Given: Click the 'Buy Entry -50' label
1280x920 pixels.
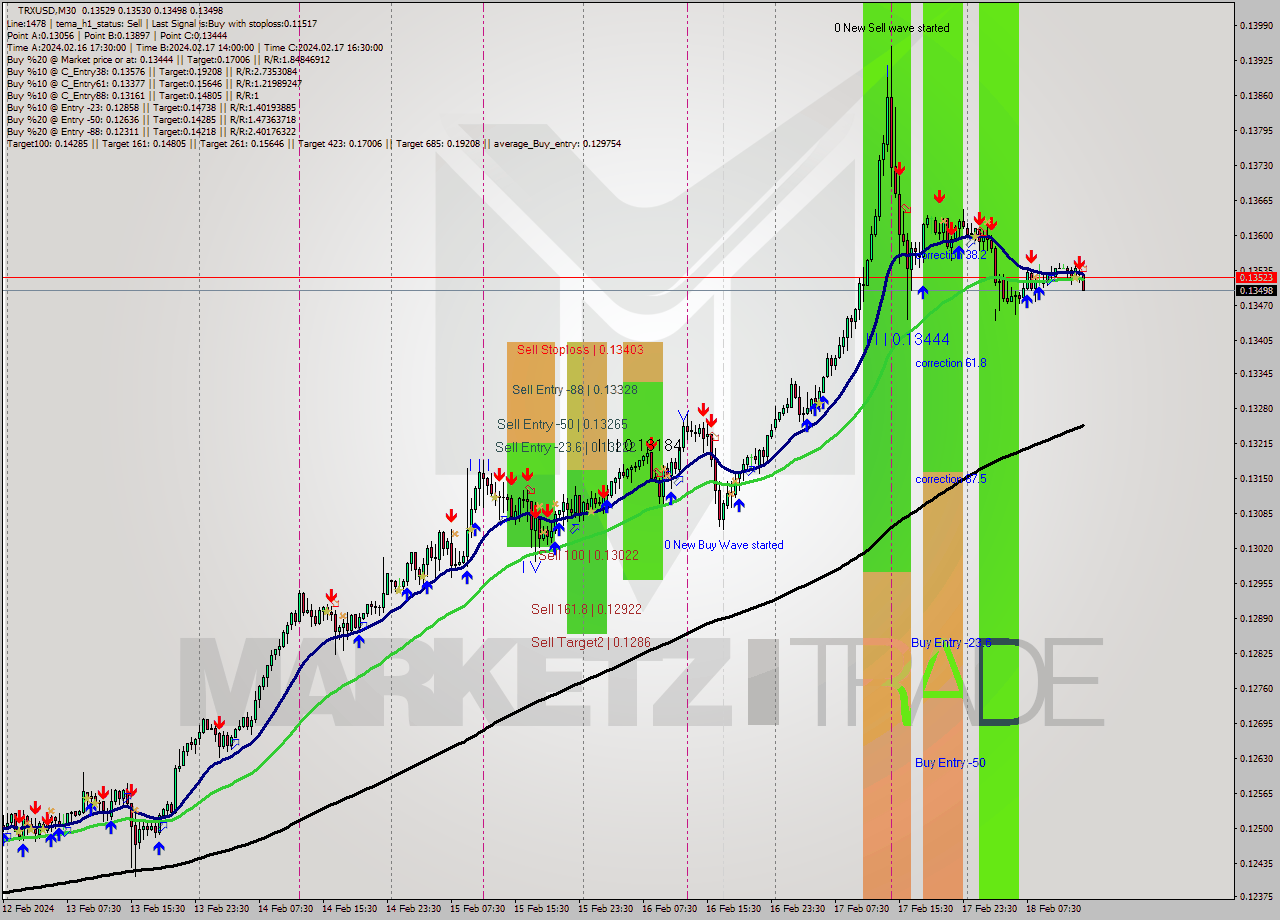Looking at the screenshot, I should coord(950,763).
